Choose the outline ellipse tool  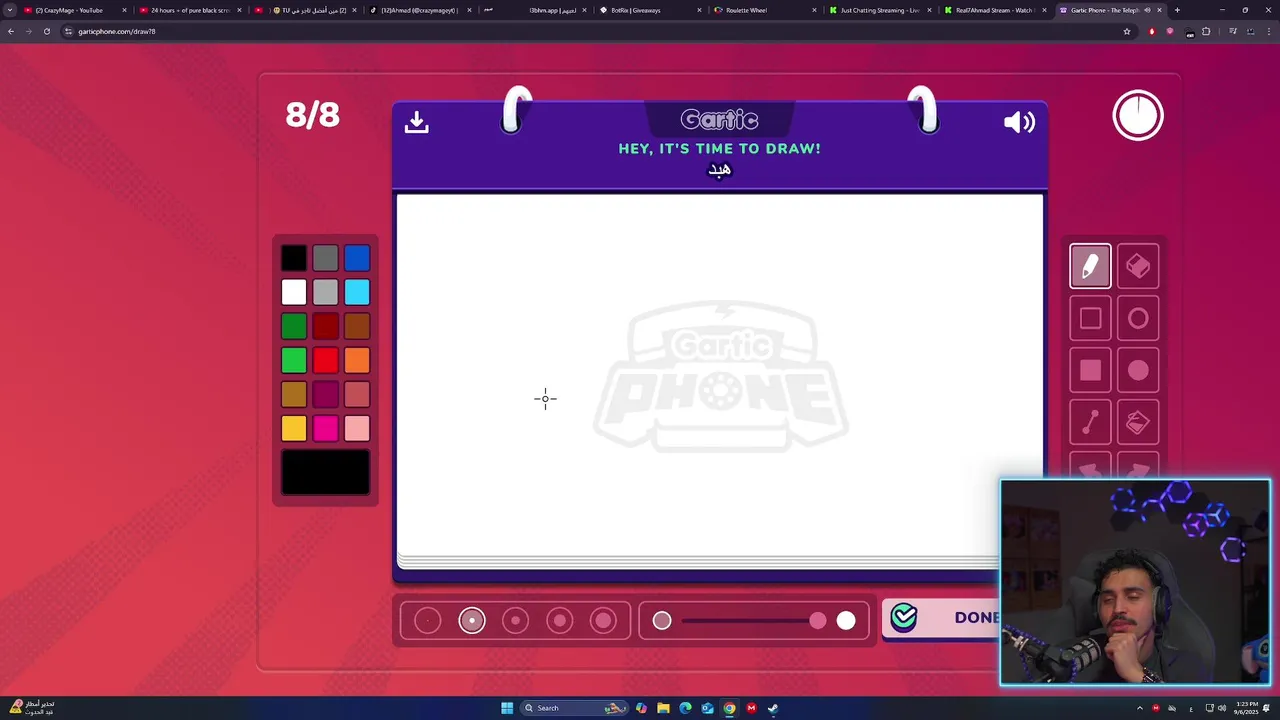tap(1138, 319)
